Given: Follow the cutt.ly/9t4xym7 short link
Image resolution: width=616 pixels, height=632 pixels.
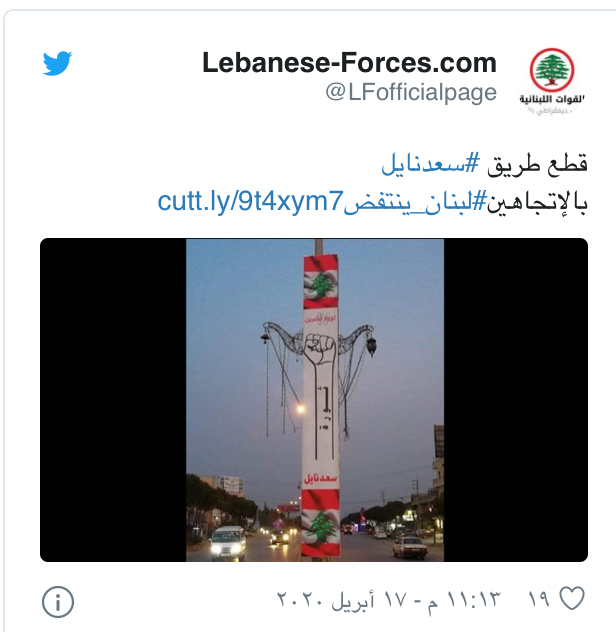Looking at the screenshot, I should tap(250, 201).
